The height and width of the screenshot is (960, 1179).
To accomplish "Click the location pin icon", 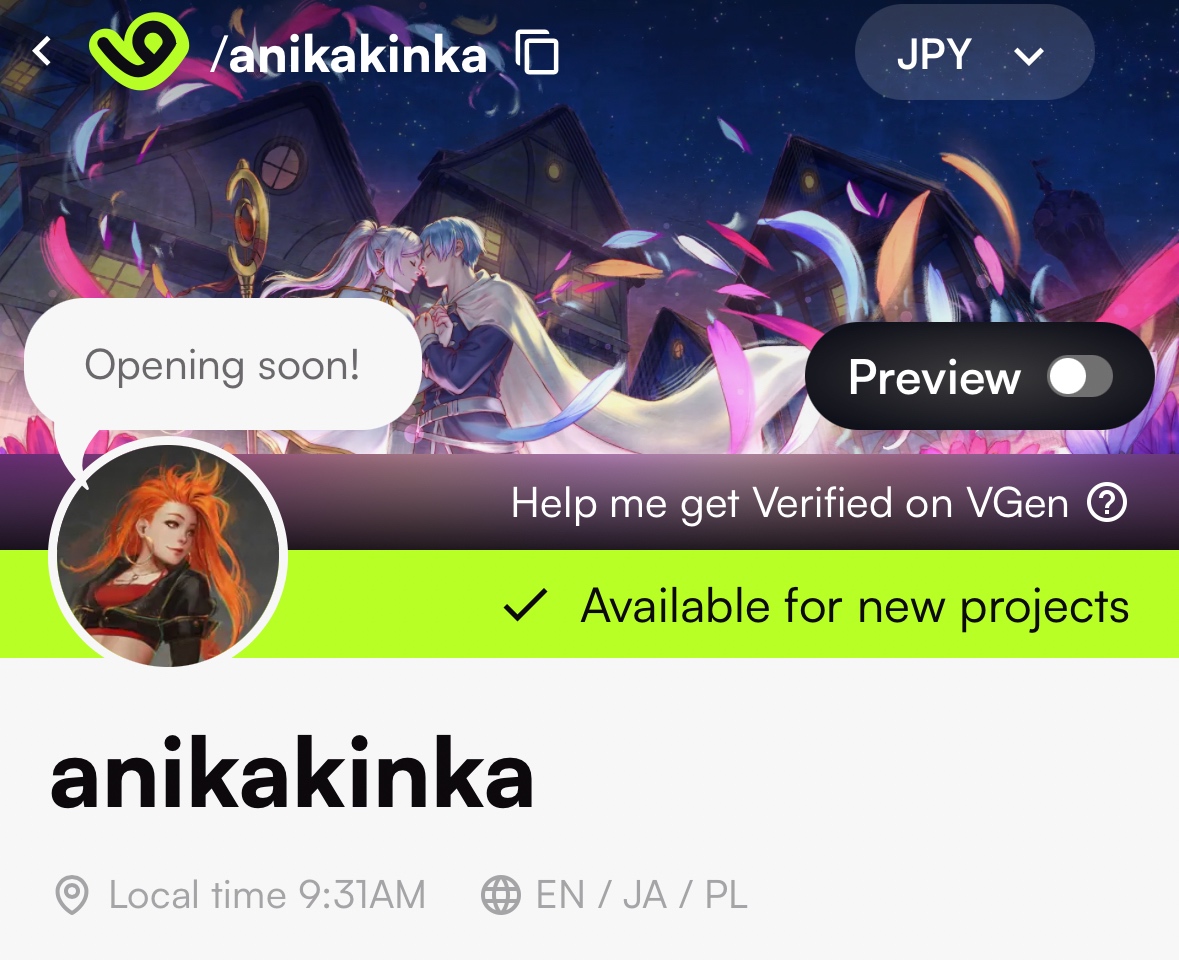I will [x=72, y=895].
